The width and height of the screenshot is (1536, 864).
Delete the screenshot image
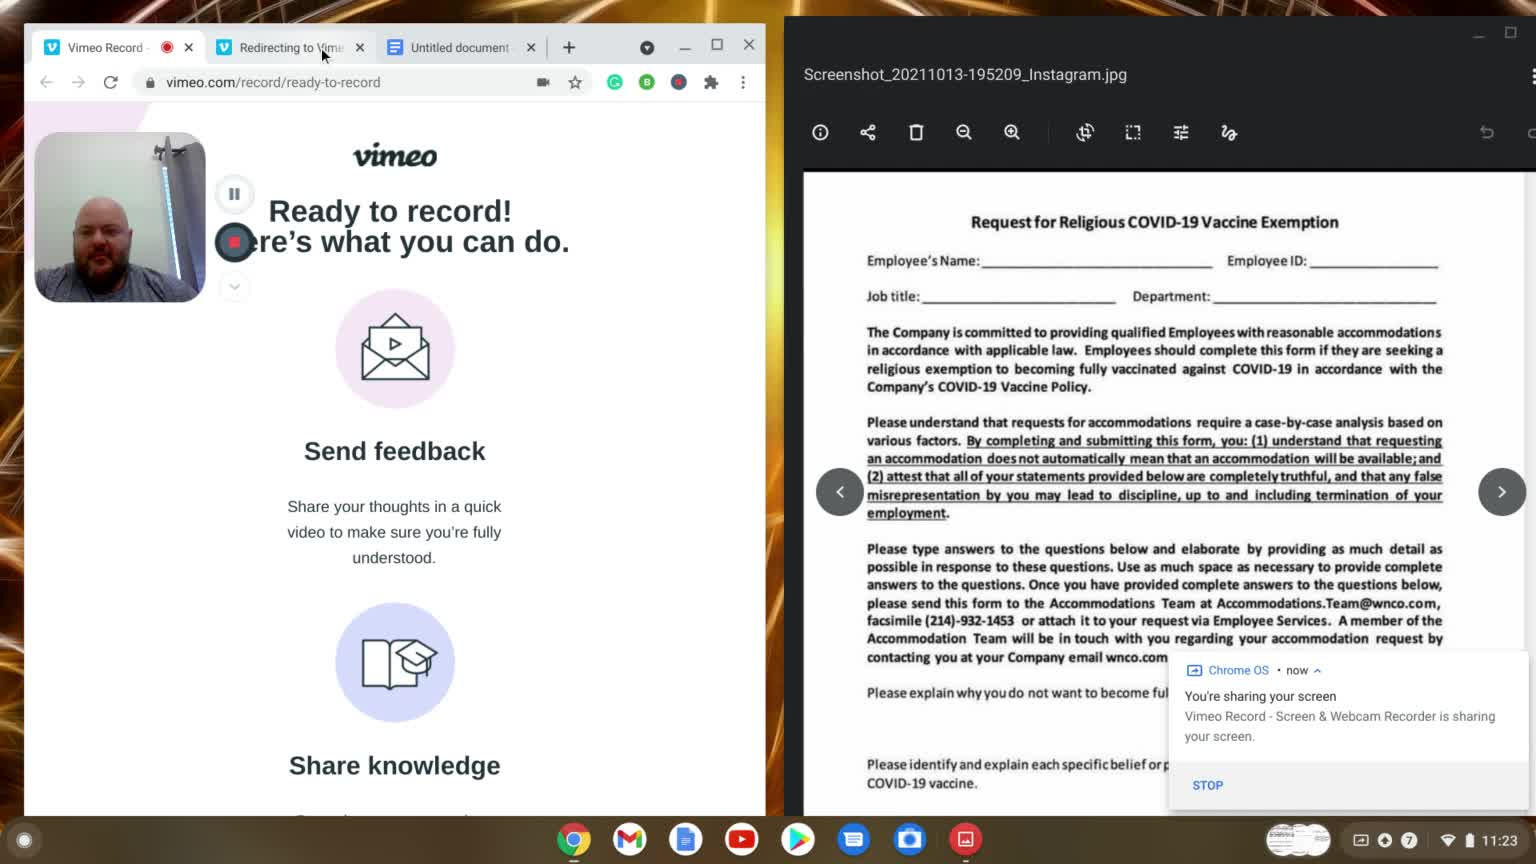coord(916,132)
